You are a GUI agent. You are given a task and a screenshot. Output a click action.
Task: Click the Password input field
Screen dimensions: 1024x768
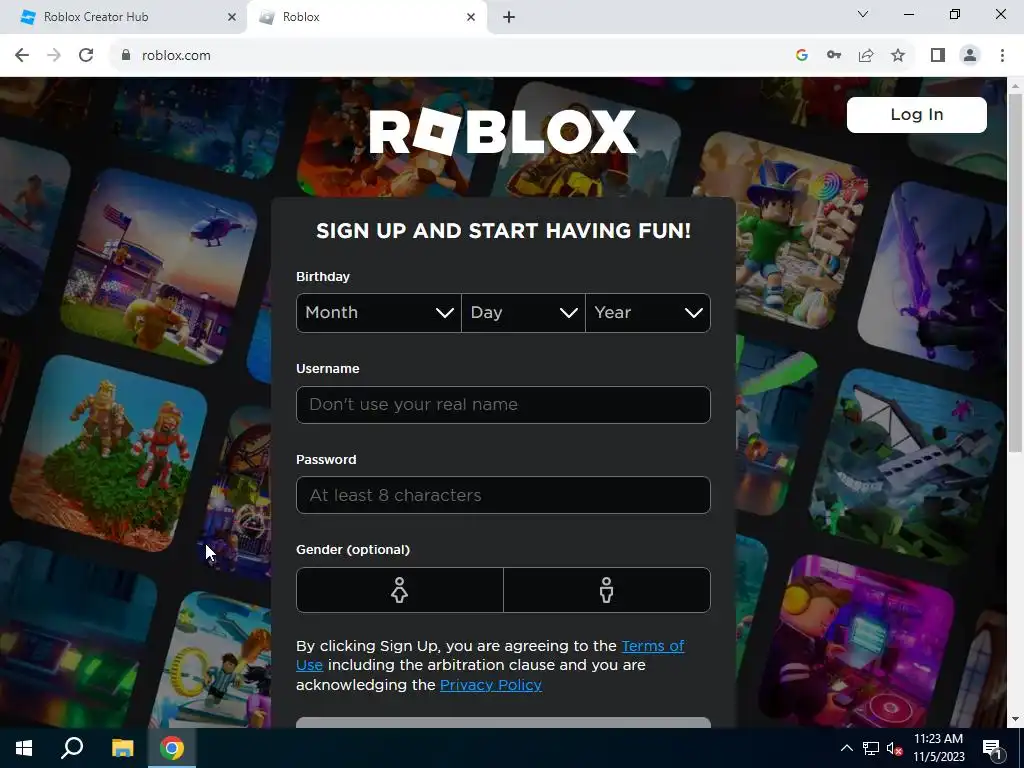[504, 495]
